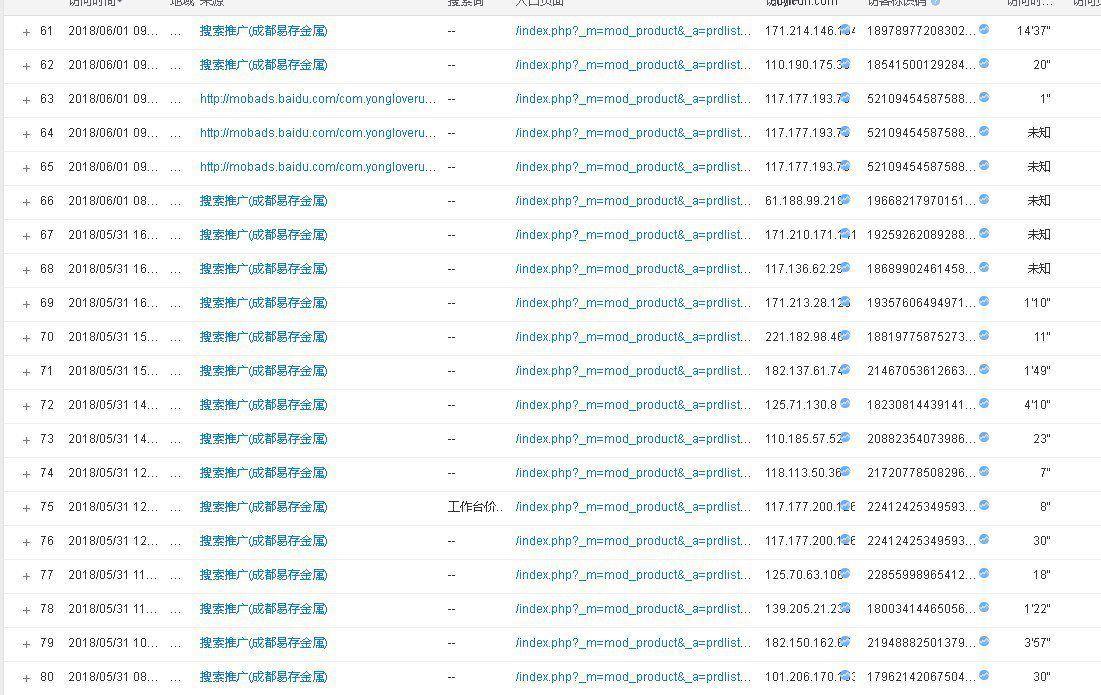Click trend icon beside IP 171.214.146
The height and width of the screenshot is (695, 1101).
click(x=845, y=30)
